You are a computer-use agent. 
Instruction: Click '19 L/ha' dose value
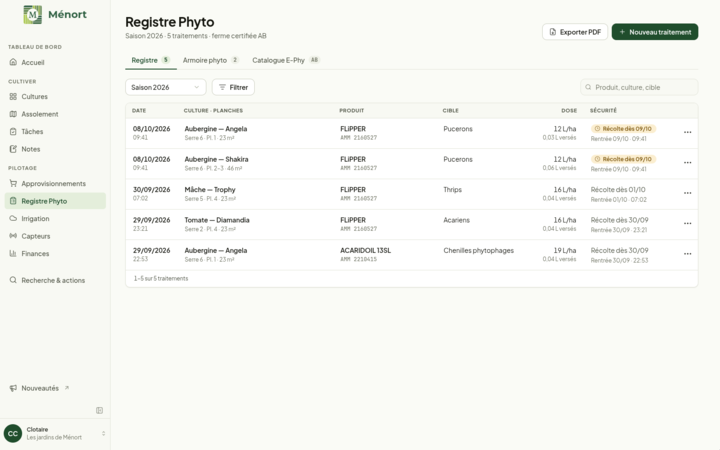click(x=565, y=250)
